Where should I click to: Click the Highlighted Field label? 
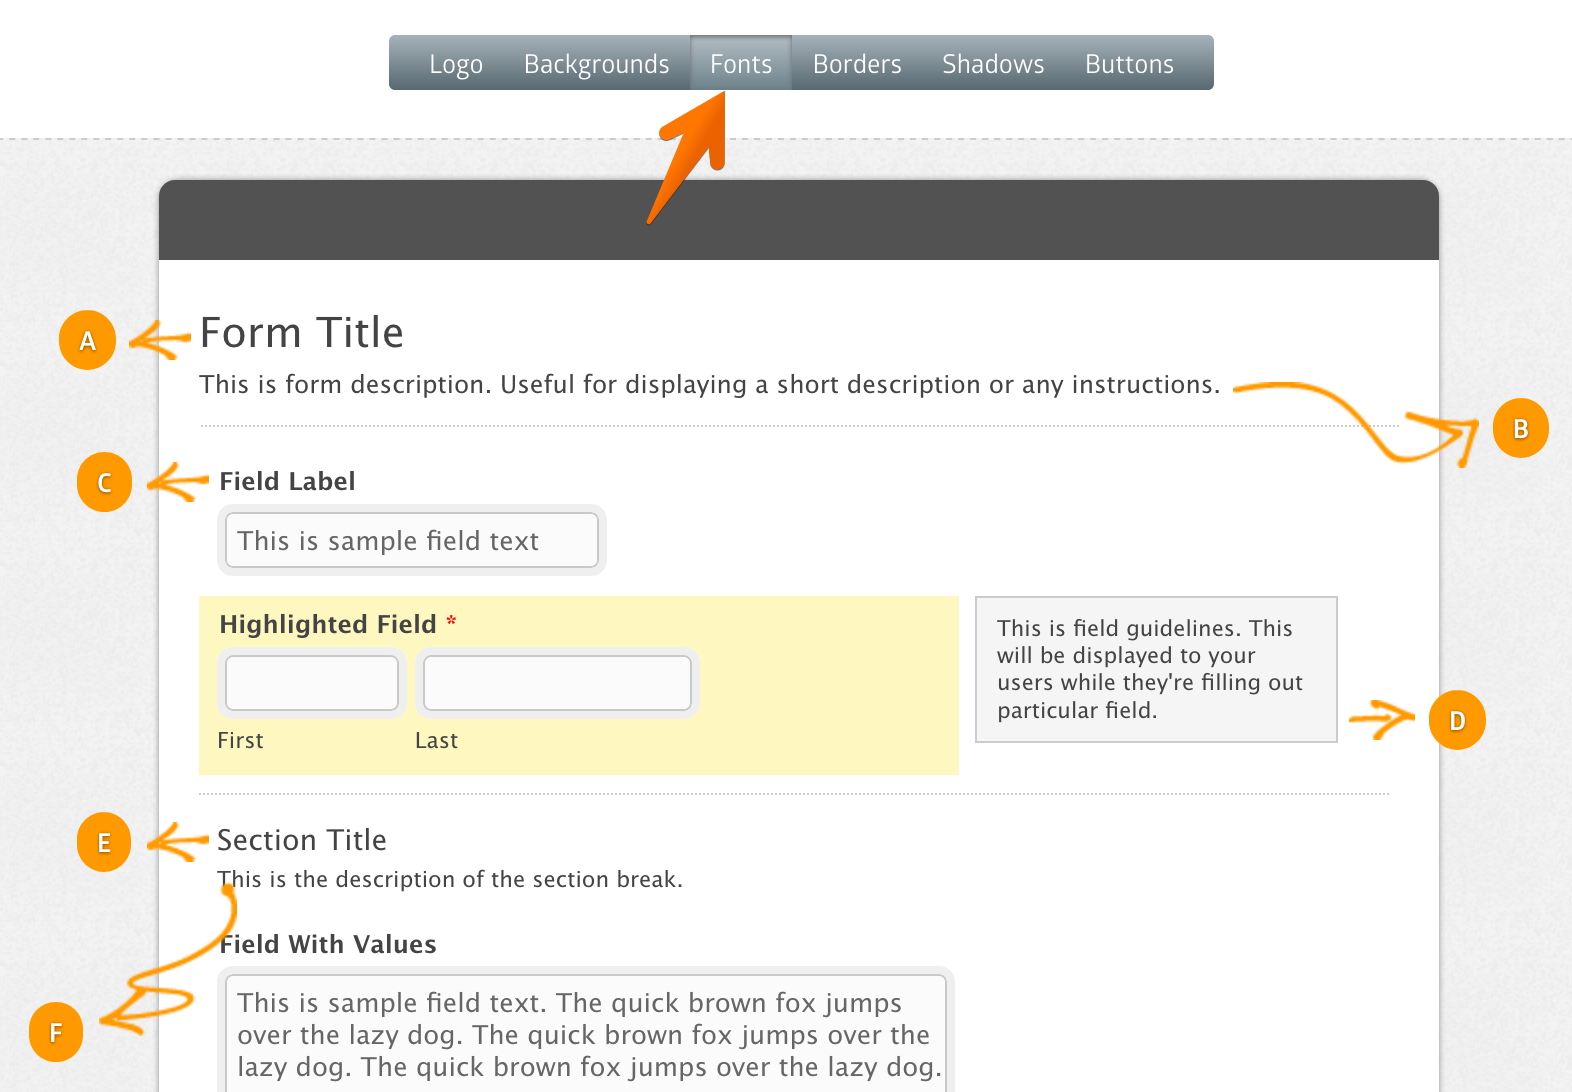pos(328,624)
